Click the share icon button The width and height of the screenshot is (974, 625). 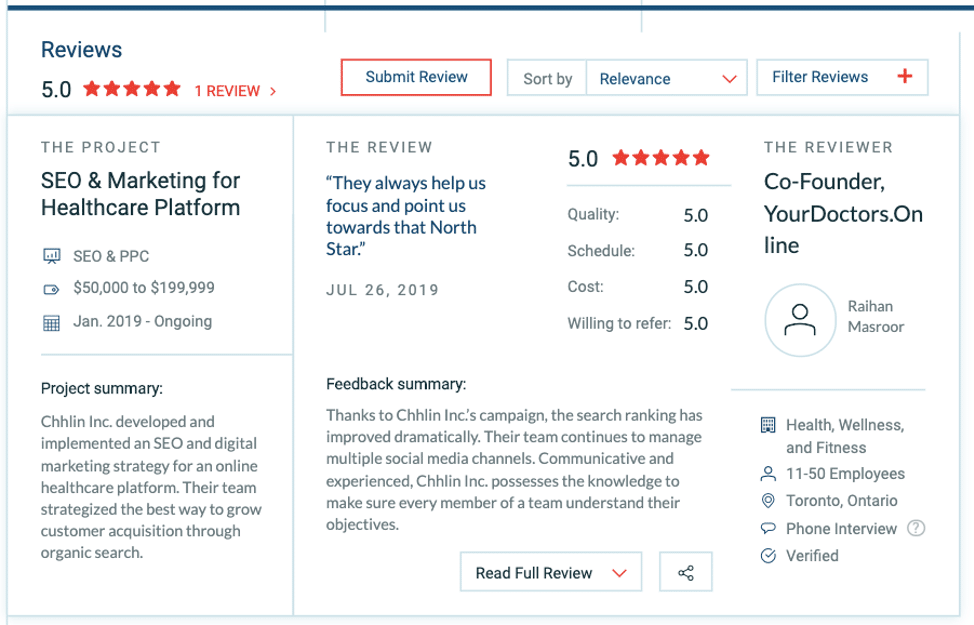pos(686,573)
